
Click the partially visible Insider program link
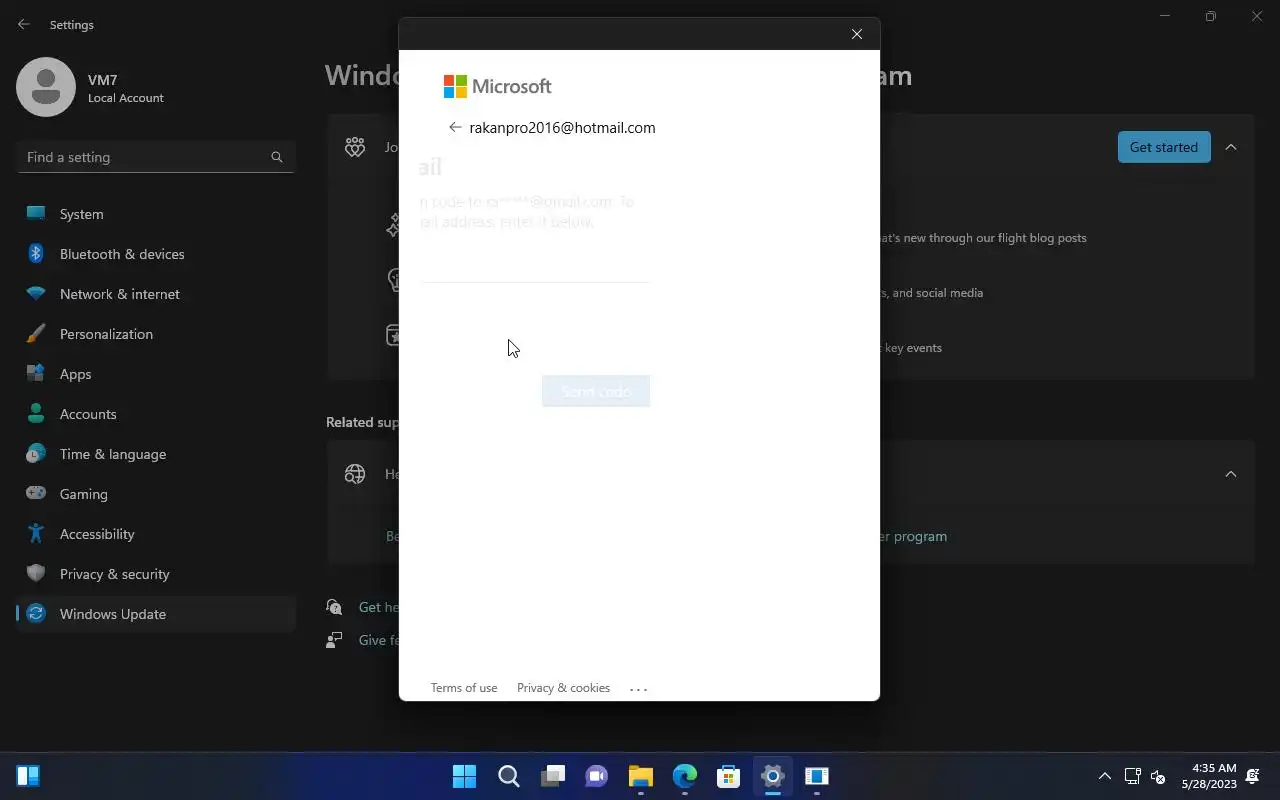click(x=913, y=536)
